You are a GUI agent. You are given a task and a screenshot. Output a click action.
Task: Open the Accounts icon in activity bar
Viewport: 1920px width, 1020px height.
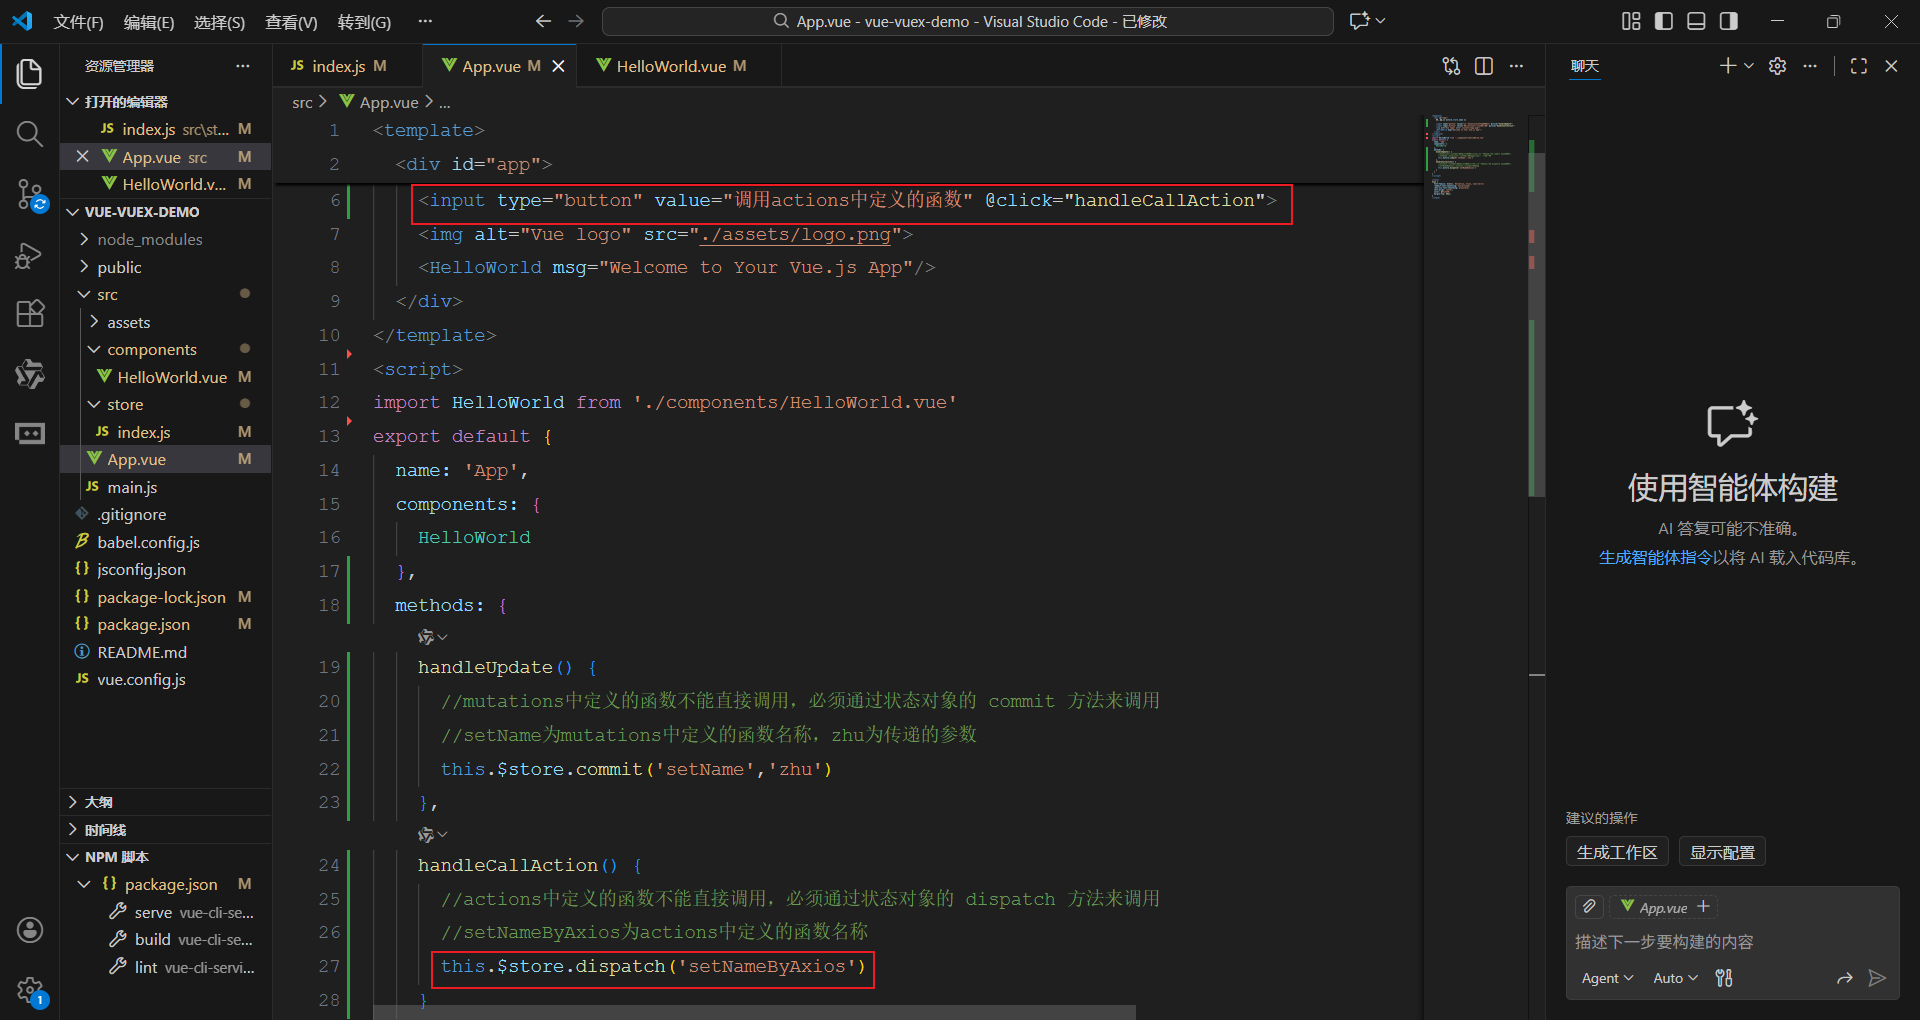(x=30, y=930)
